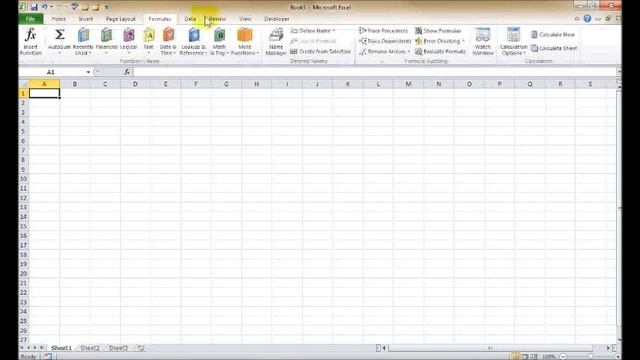Select column D header
Image resolution: width=640 pixels, height=360 pixels.
pos(135,84)
